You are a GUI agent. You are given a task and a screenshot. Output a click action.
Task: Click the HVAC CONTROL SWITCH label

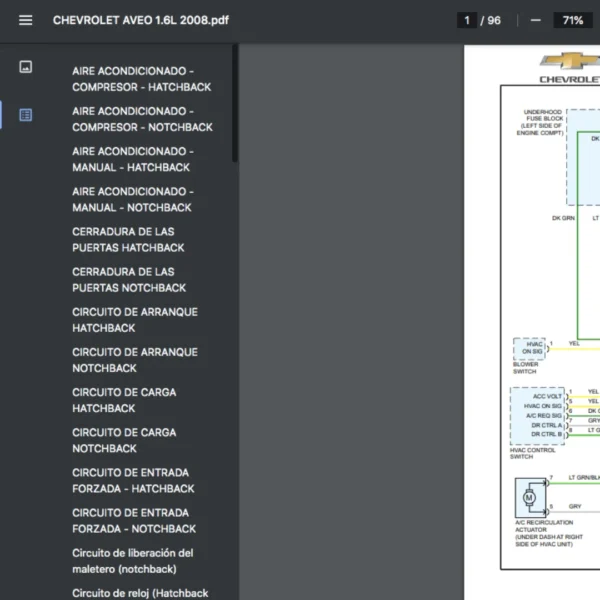tap(532, 453)
